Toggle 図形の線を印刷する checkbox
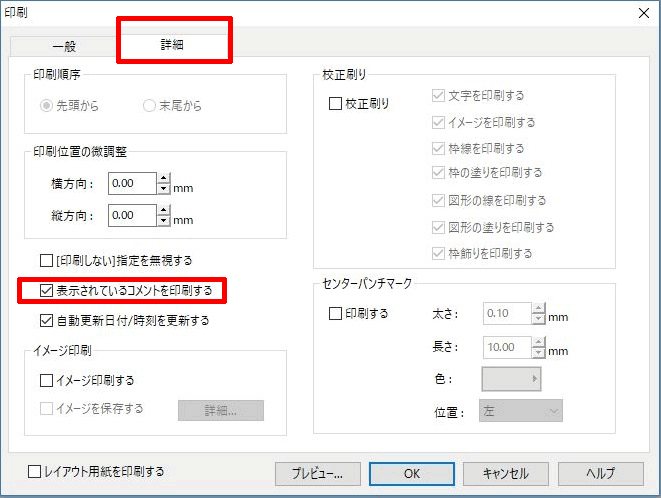661x498 pixels. click(x=438, y=200)
